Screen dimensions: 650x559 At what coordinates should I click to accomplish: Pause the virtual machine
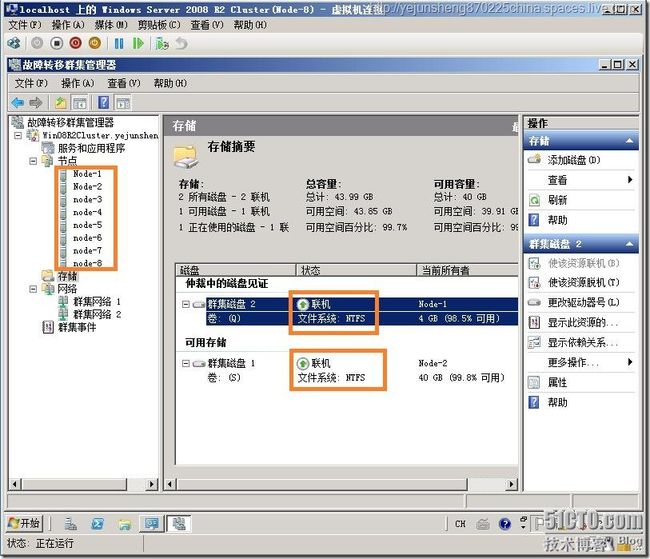point(119,43)
